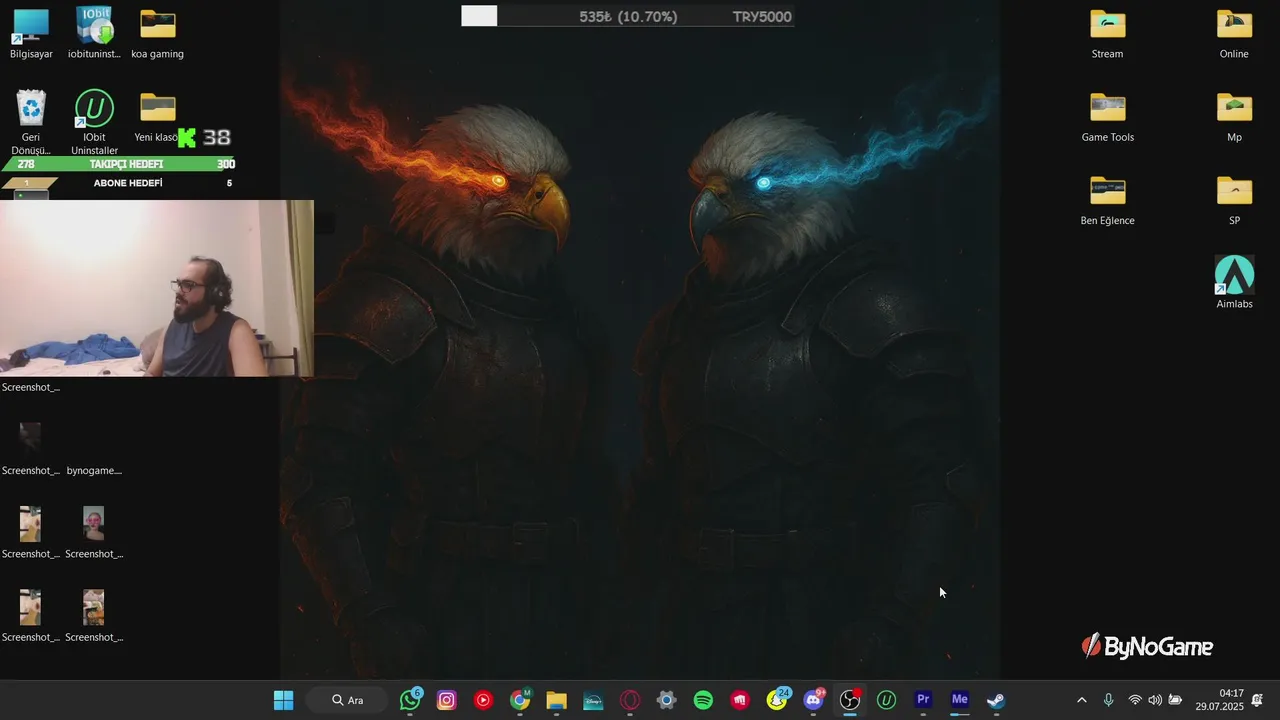The image size is (1280, 720).
Task: Click the microphone tray icon
Action: pos(1108,700)
